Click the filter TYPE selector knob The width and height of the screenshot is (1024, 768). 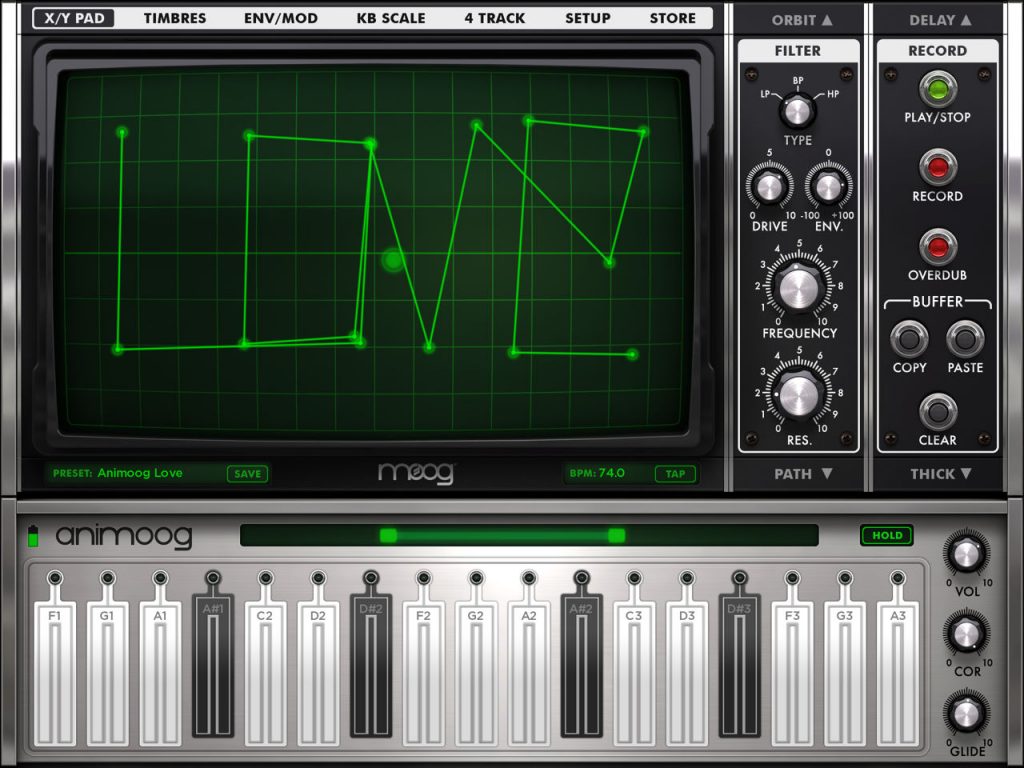coord(797,111)
